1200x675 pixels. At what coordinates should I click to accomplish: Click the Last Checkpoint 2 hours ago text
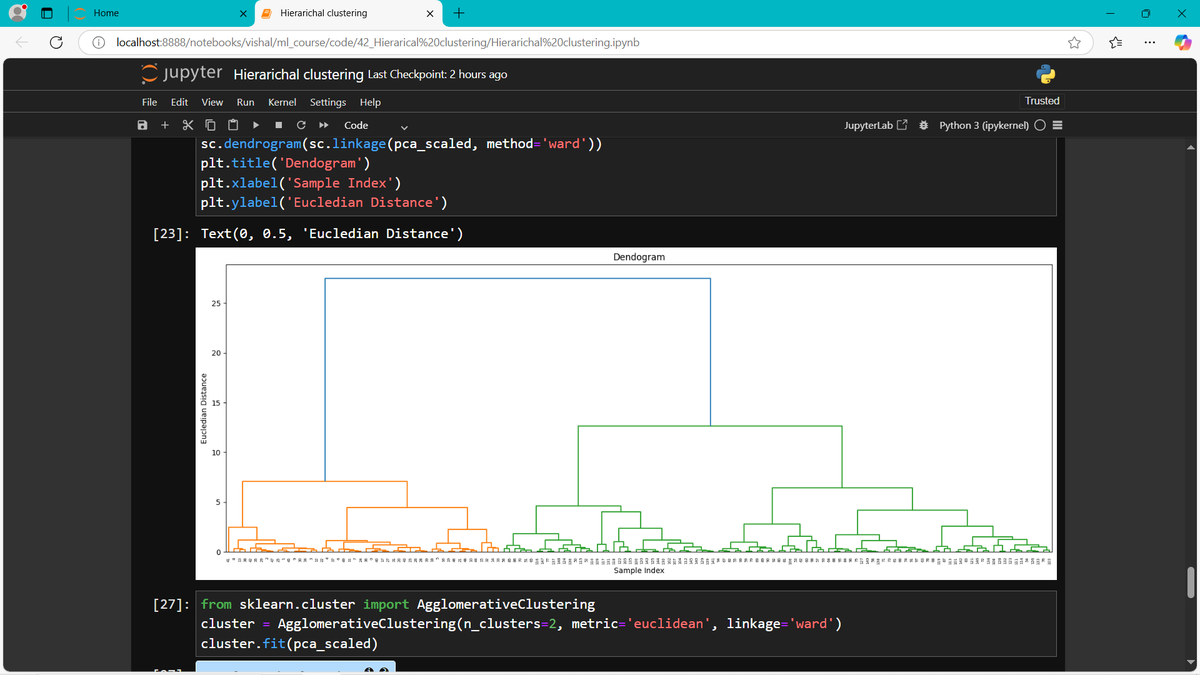(x=437, y=74)
